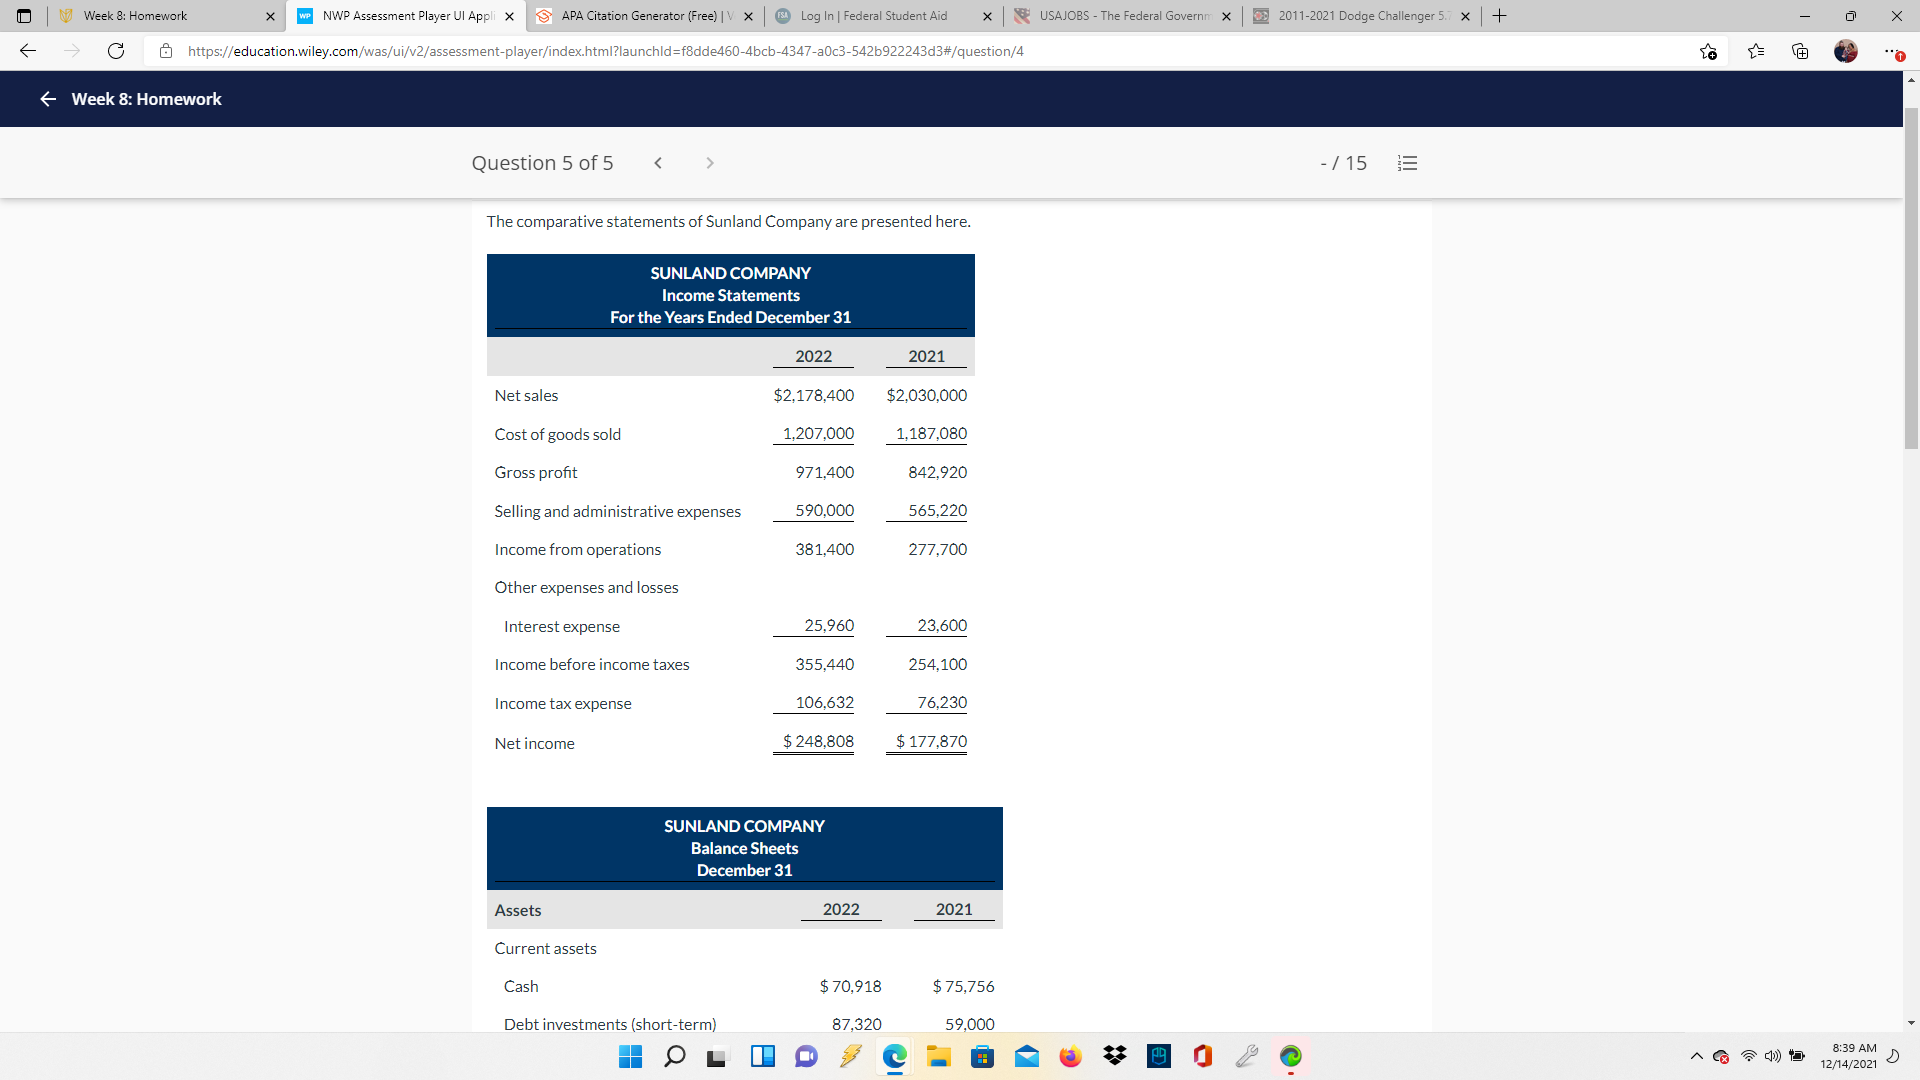The image size is (1920, 1080).
Task: Open Dropbox from the taskbar
Action: pos(1114,1056)
